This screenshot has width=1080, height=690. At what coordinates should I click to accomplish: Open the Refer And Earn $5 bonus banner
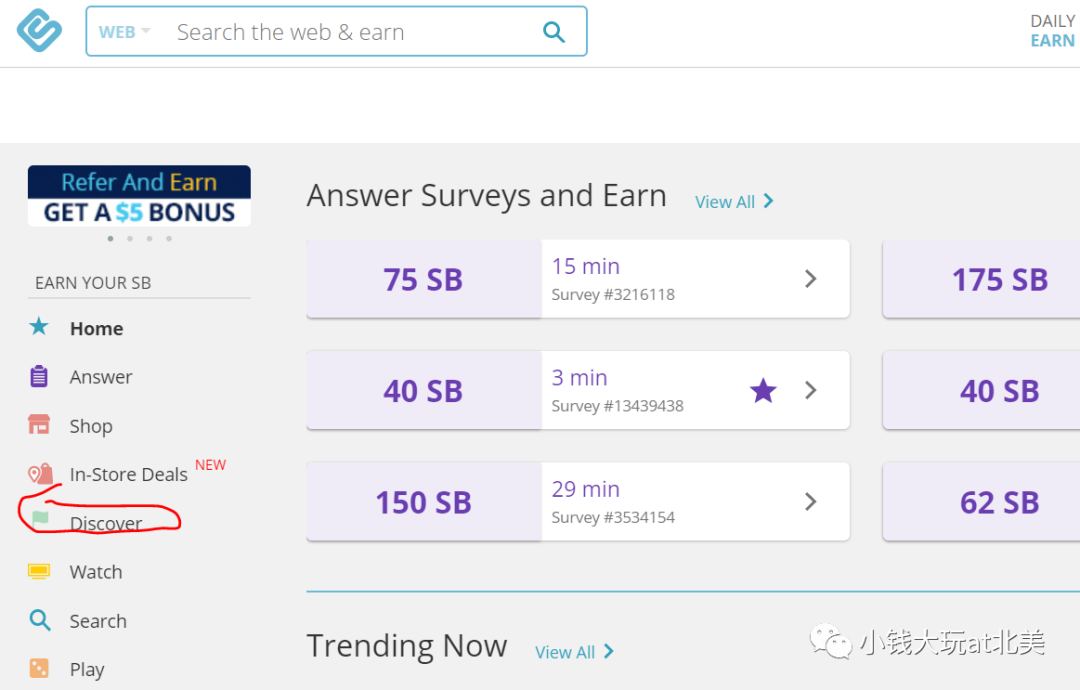tap(139, 196)
